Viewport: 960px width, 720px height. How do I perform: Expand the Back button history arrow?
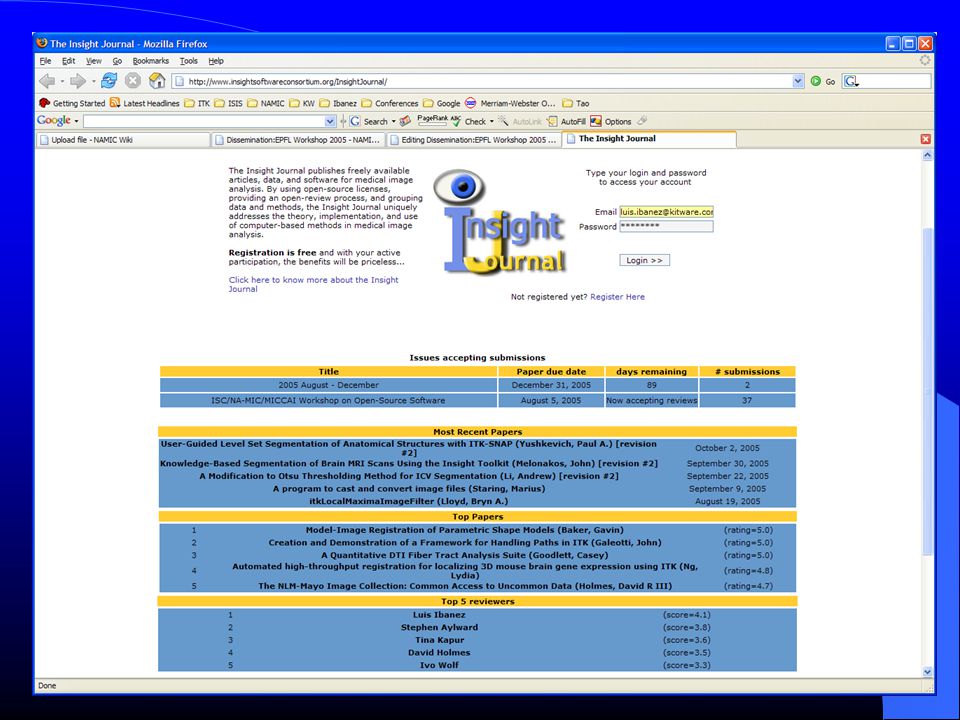click(62, 81)
